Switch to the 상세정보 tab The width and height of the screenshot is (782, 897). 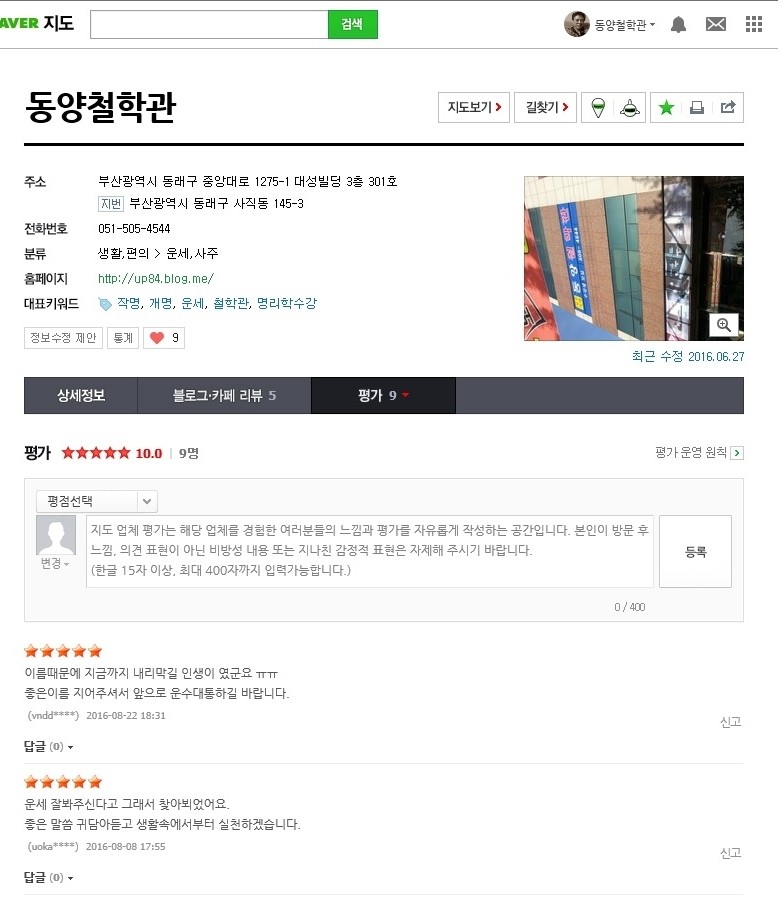coord(81,395)
